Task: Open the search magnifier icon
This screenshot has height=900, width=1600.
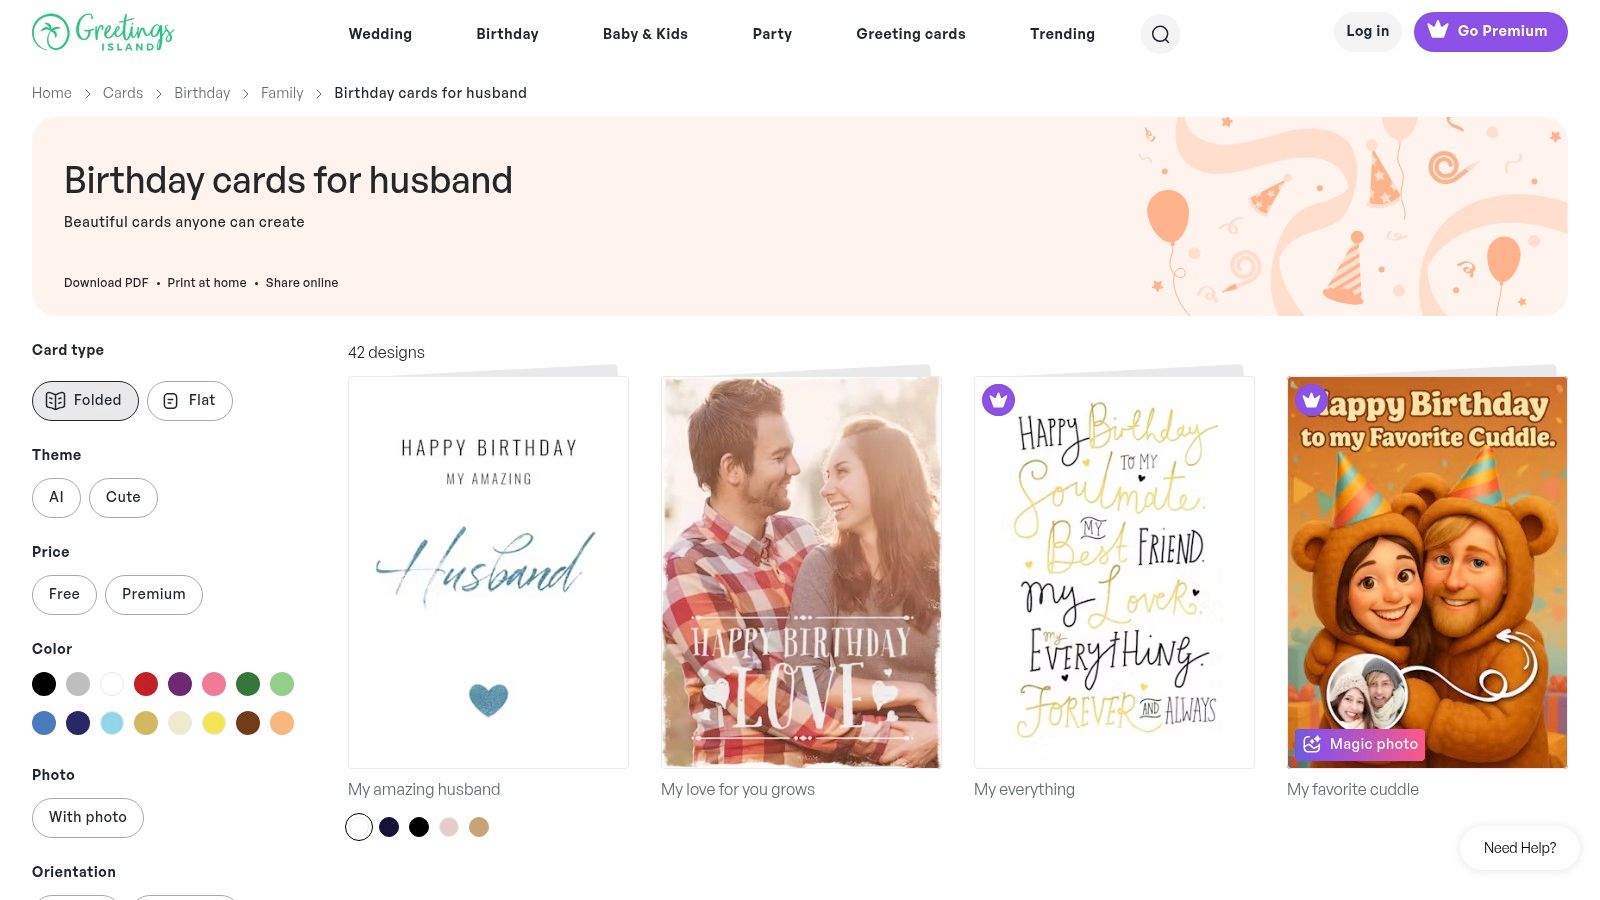Action: (x=1160, y=34)
